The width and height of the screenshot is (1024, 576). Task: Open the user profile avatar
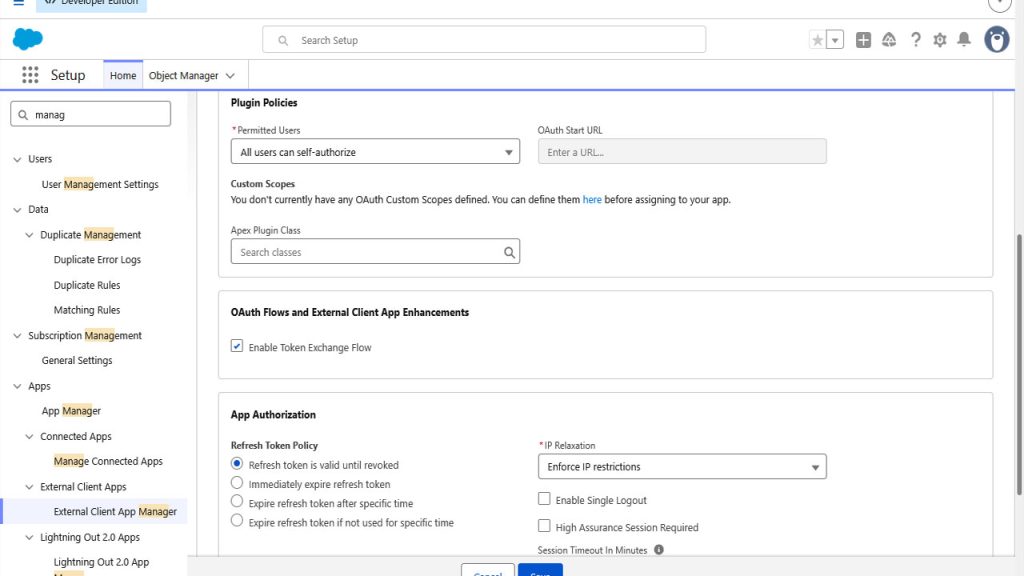click(x=997, y=40)
